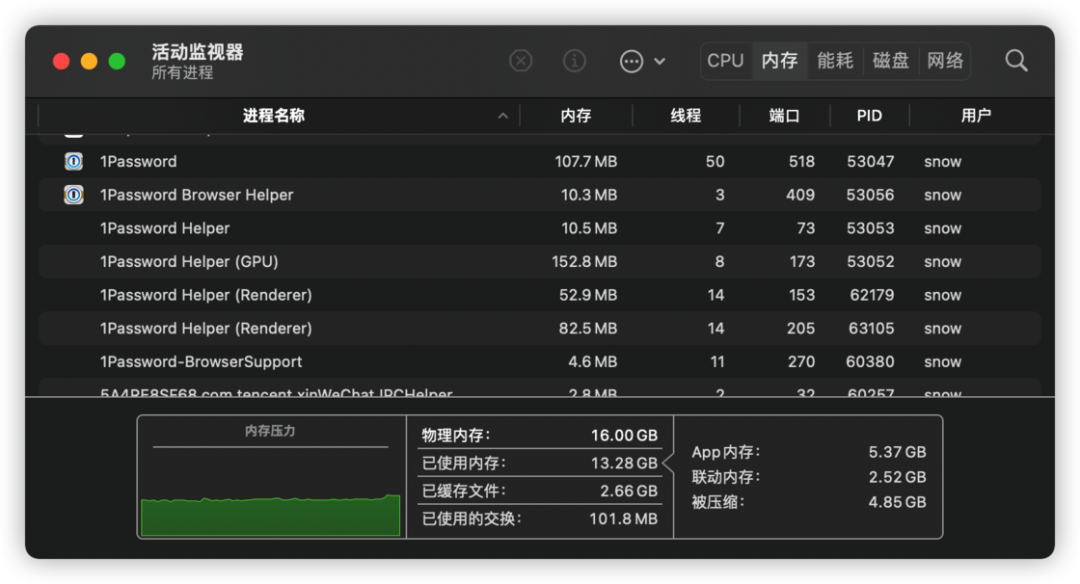The width and height of the screenshot is (1080, 584).
Task: Select the 1Password Browser Helper icon
Action: (x=74, y=195)
